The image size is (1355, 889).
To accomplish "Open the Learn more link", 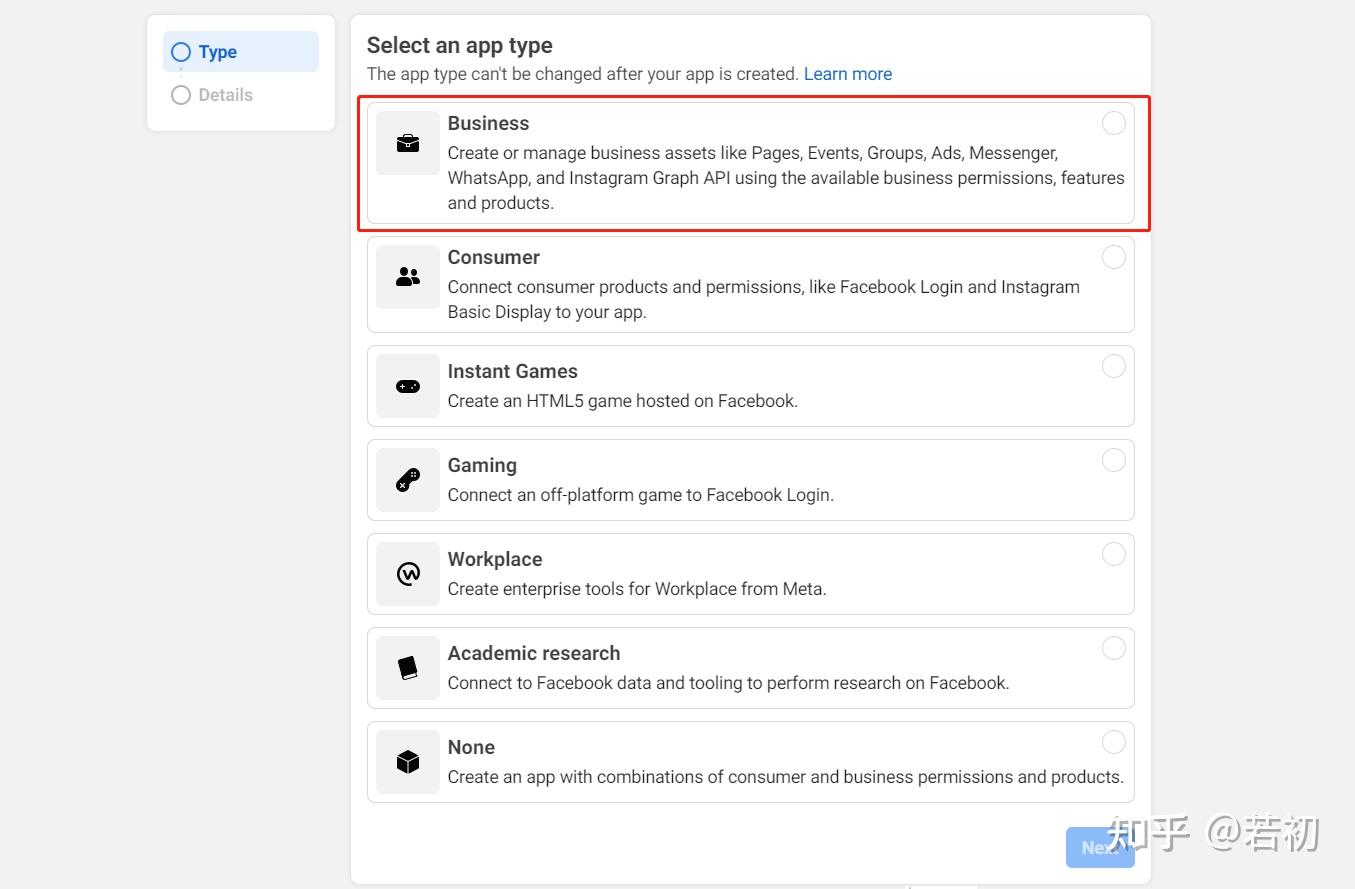I will pos(847,74).
